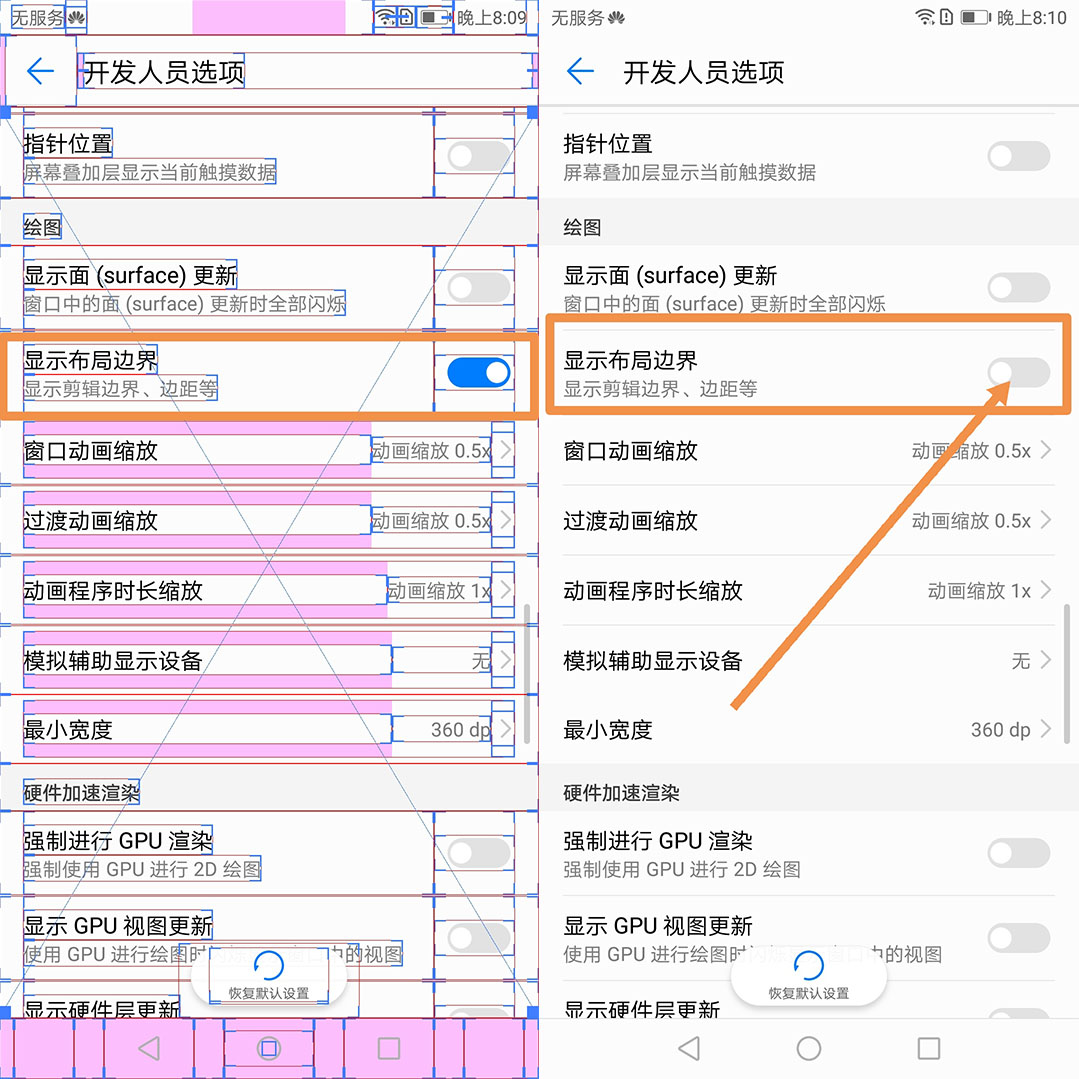
Task: Select 模拟辅助显示设备 on the right screen
Action: tap(653, 660)
